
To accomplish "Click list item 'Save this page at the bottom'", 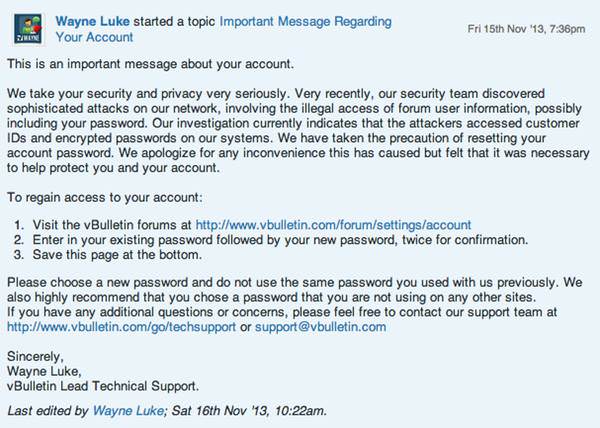I will (117, 255).
